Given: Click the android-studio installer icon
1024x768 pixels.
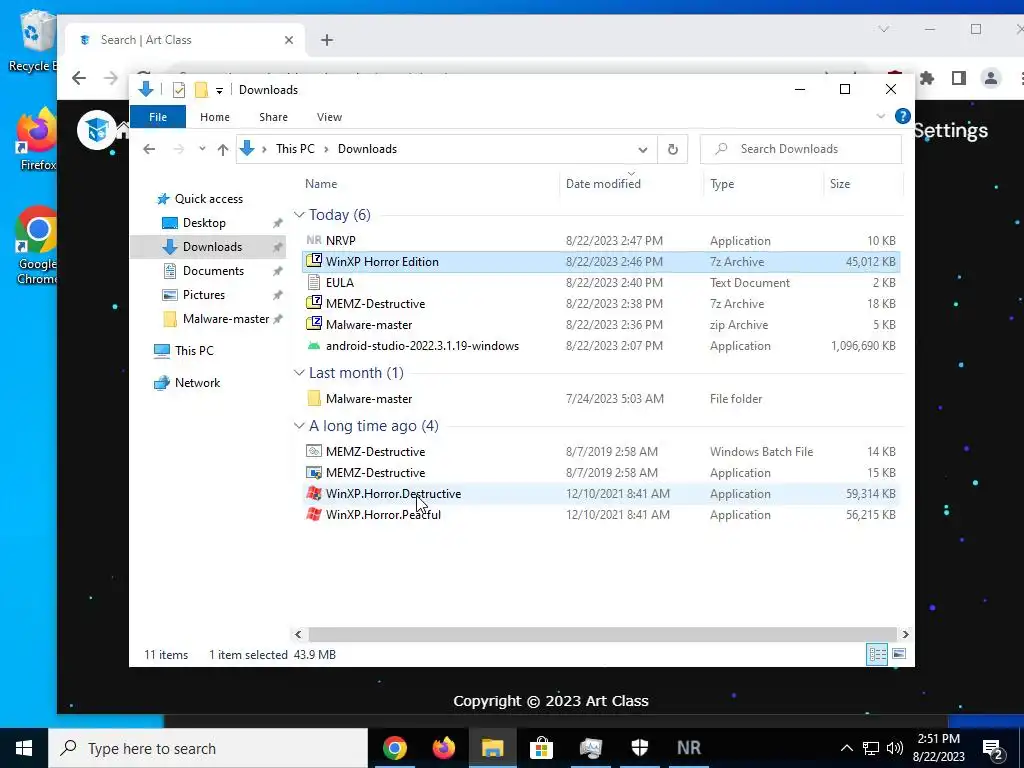Looking at the screenshot, I should [x=314, y=345].
